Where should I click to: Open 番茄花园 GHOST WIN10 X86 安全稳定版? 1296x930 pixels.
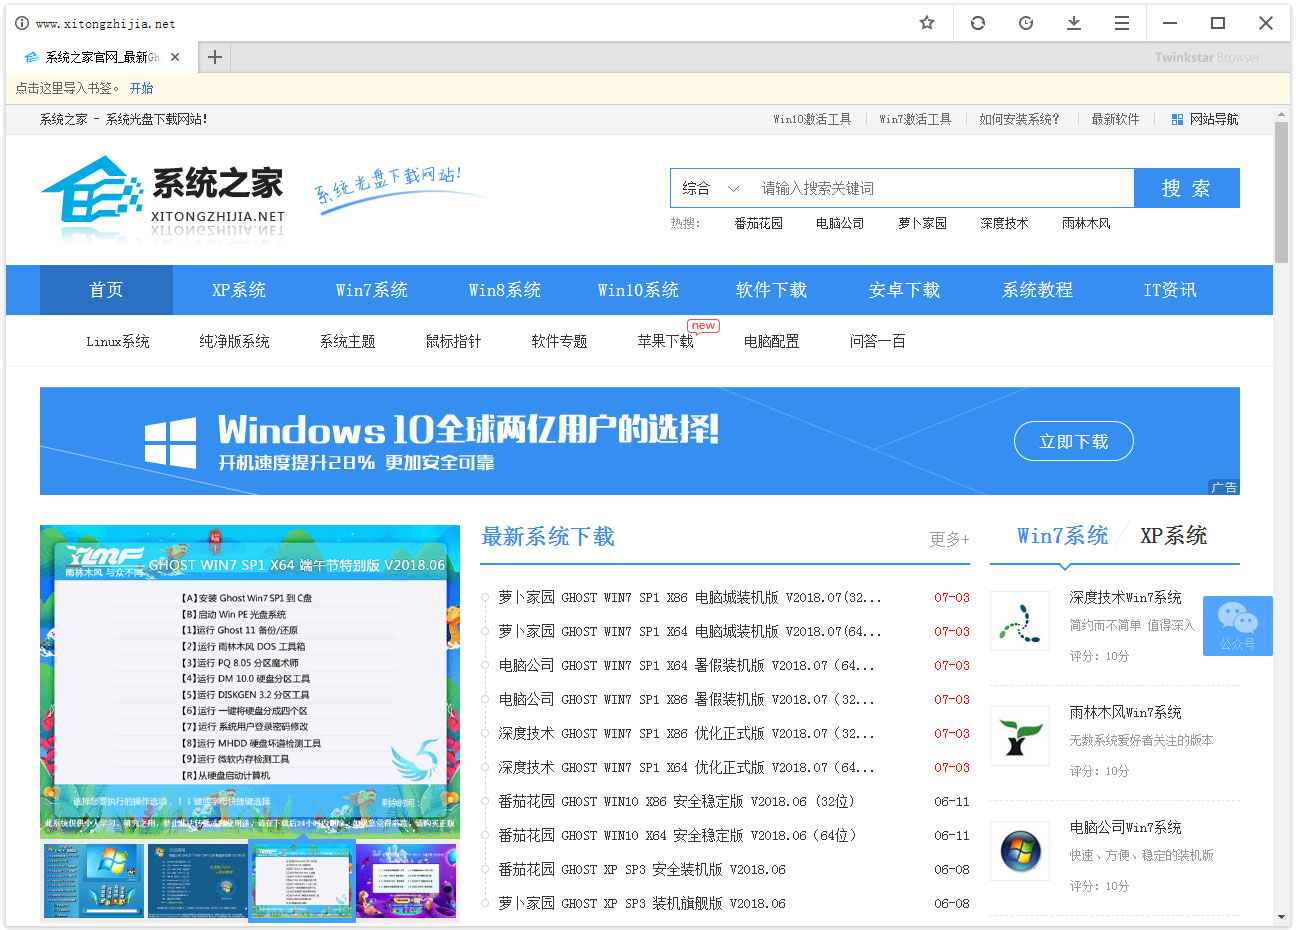pyautogui.click(x=677, y=801)
